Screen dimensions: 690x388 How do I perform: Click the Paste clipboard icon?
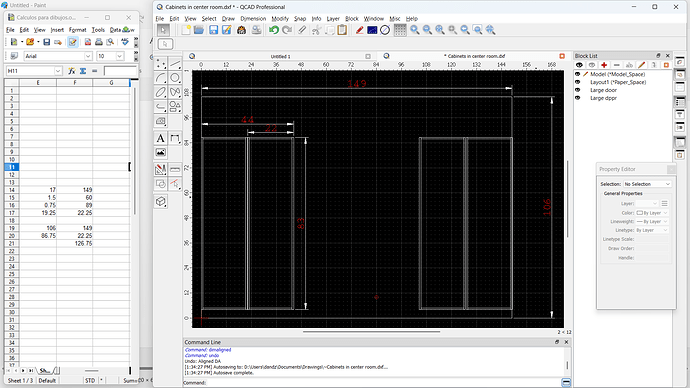[342, 30]
